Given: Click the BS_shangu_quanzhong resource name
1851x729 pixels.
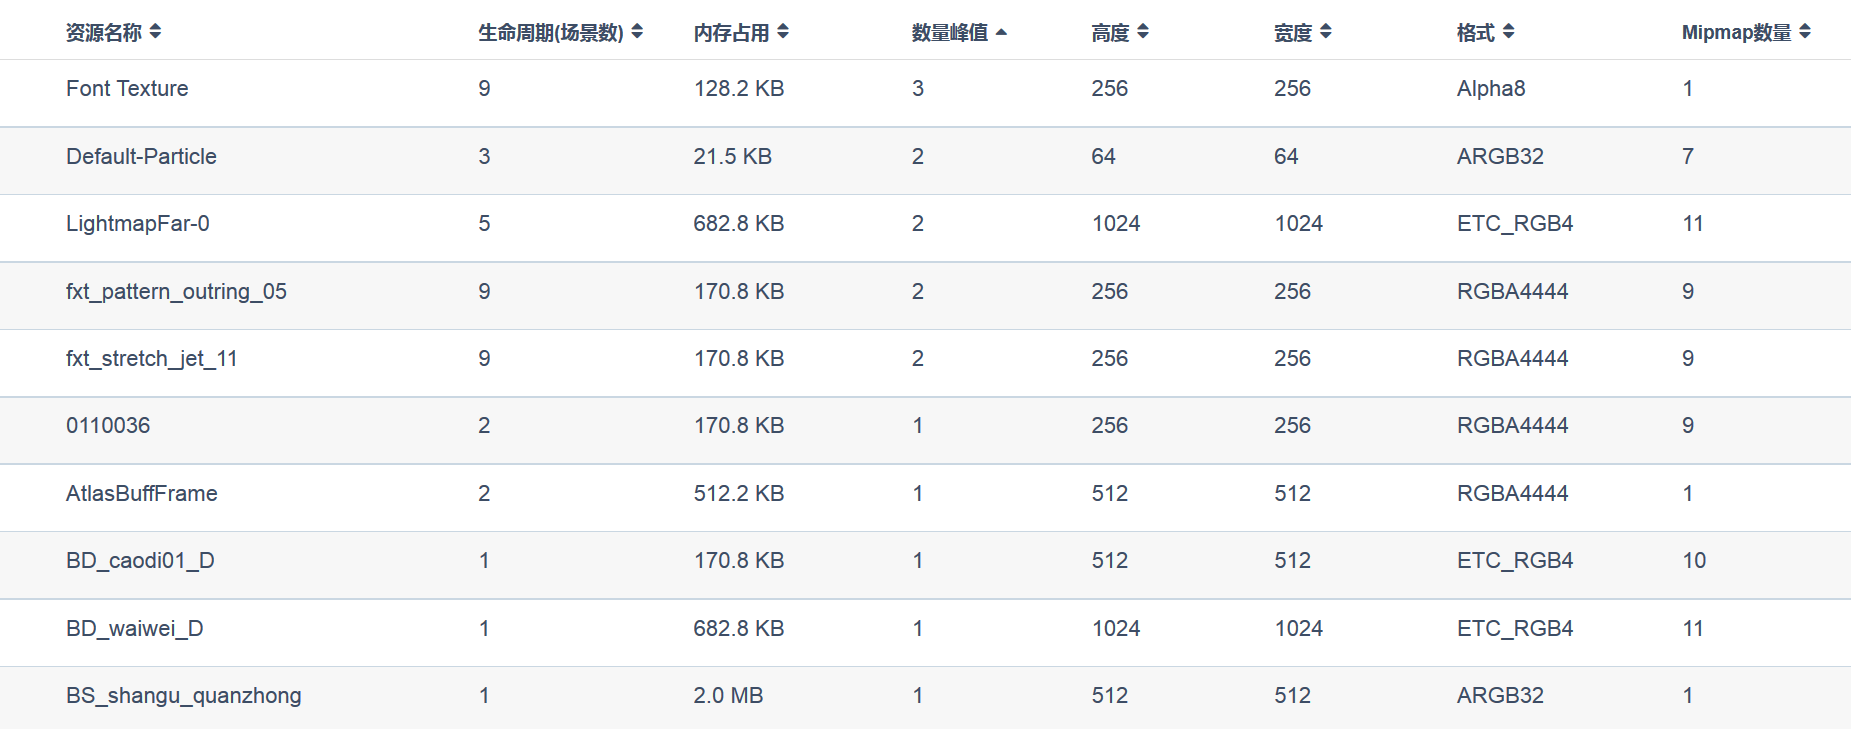Looking at the screenshot, I should tap(184, 696).
